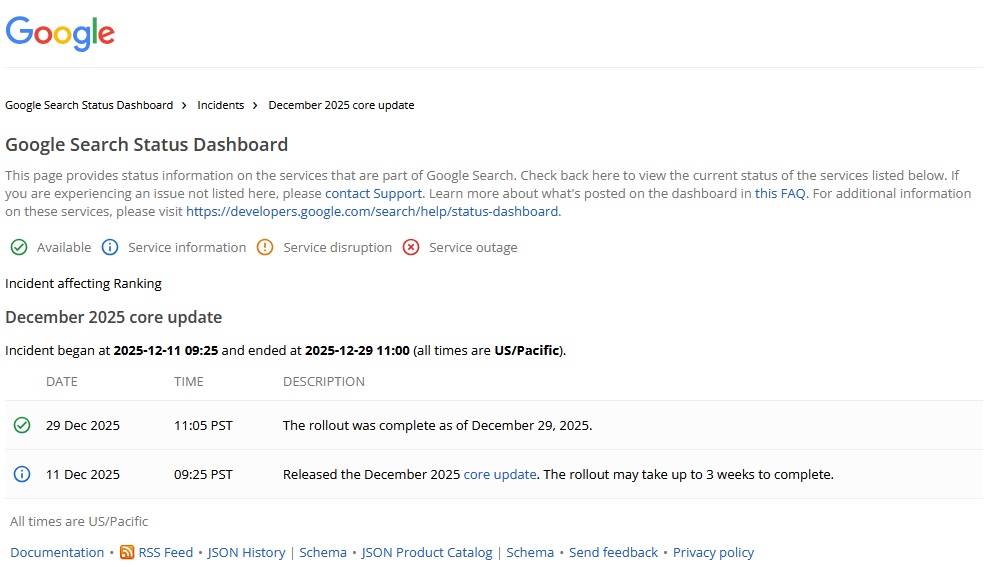Click the 11 Dec 2025 date cell

click(x=82, y=474)
